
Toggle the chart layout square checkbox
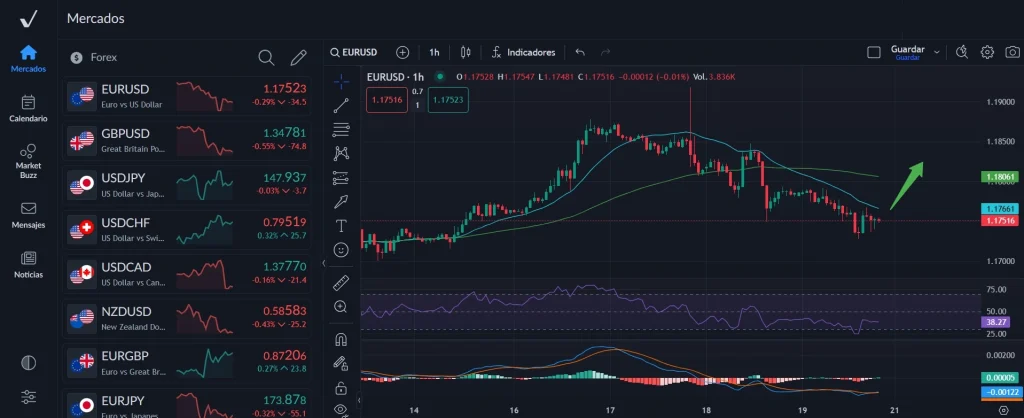pos(873,52)
